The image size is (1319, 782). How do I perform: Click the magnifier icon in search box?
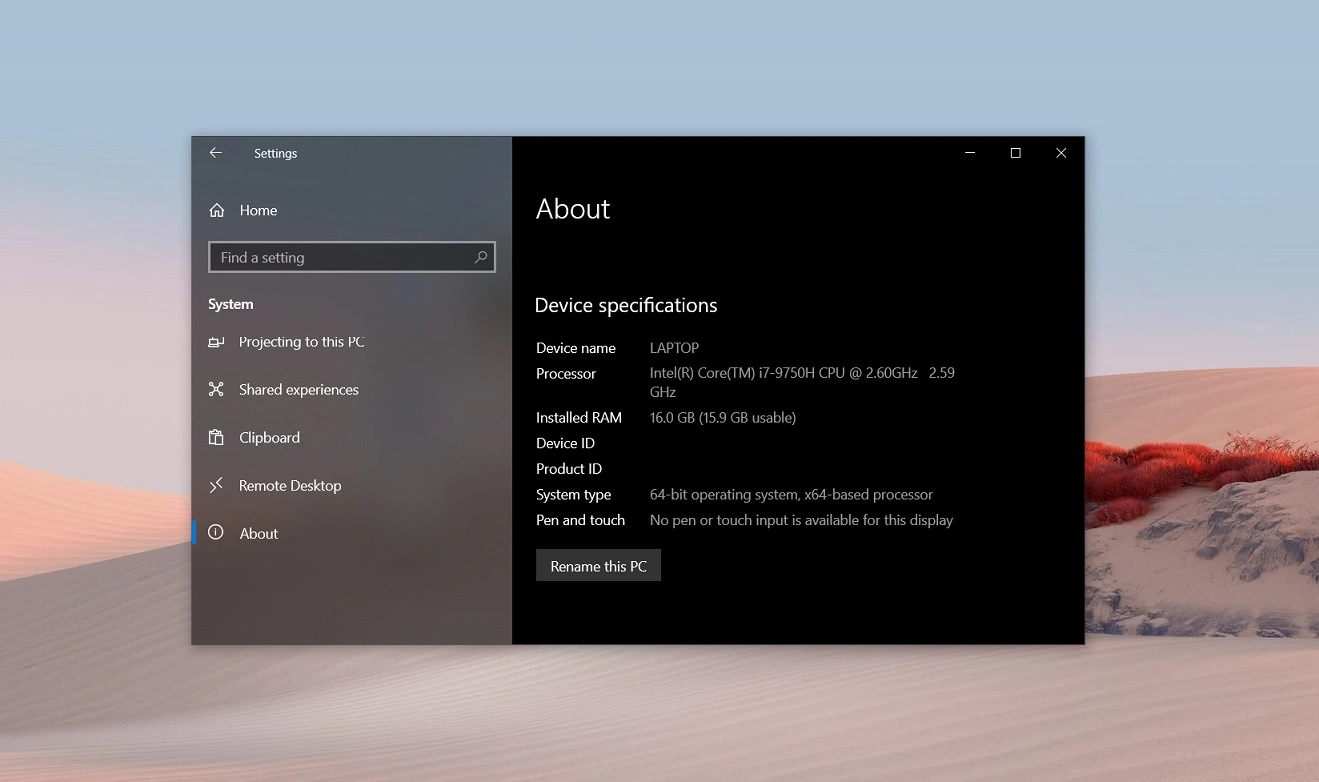(481, 257)
